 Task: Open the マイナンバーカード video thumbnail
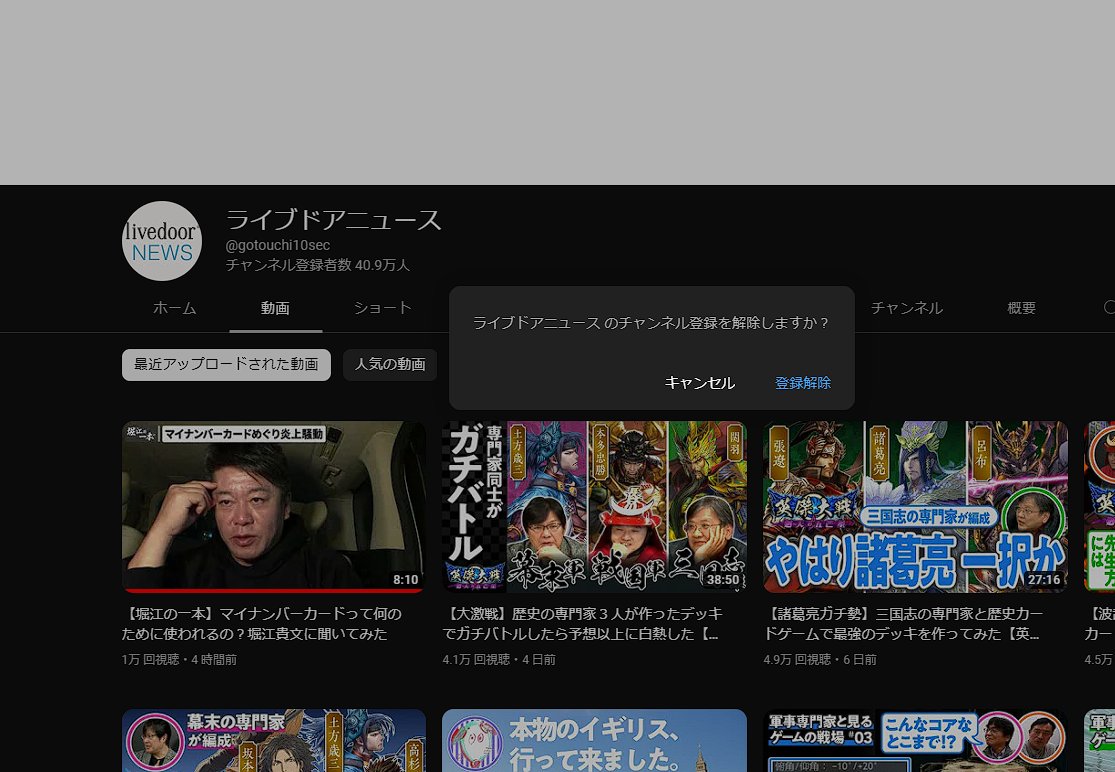click(x=274, y=507)
